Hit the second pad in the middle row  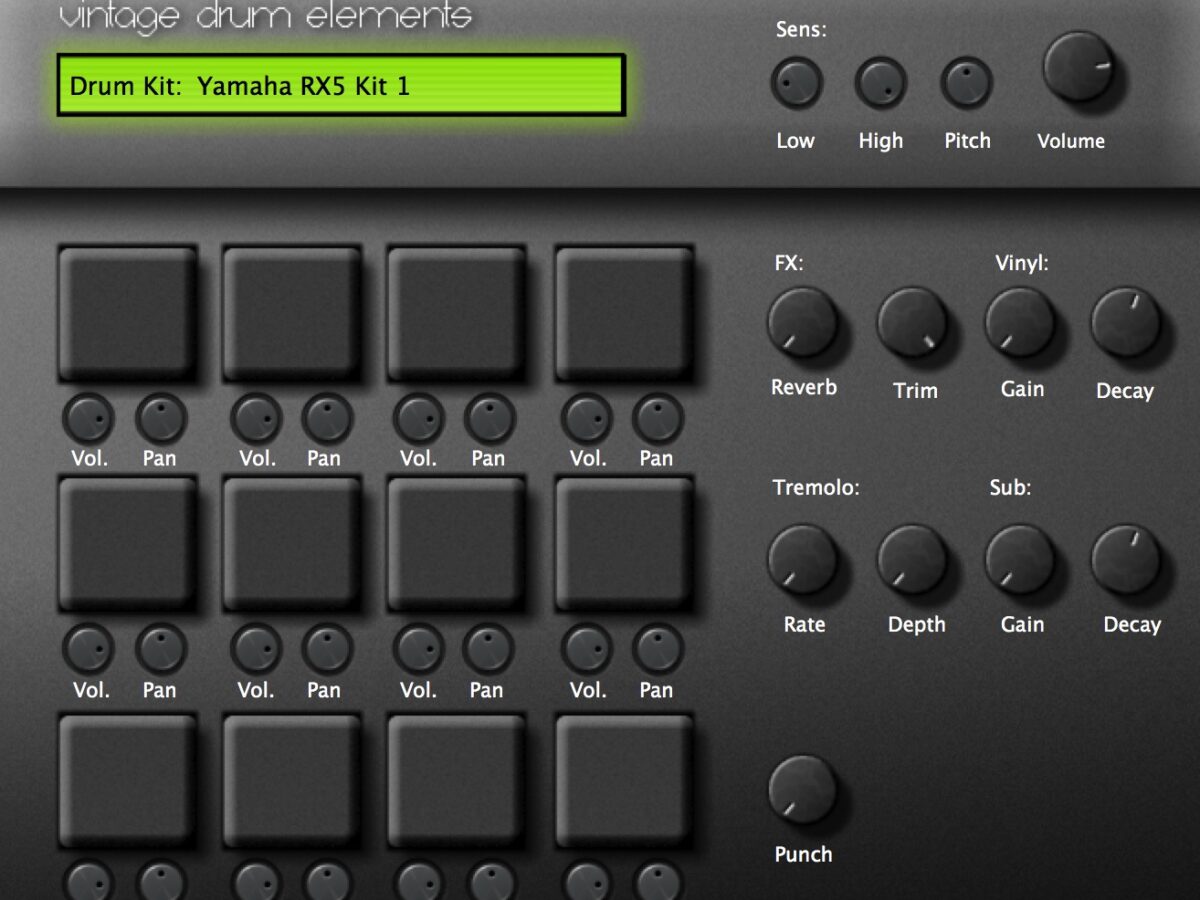(291, 544)
